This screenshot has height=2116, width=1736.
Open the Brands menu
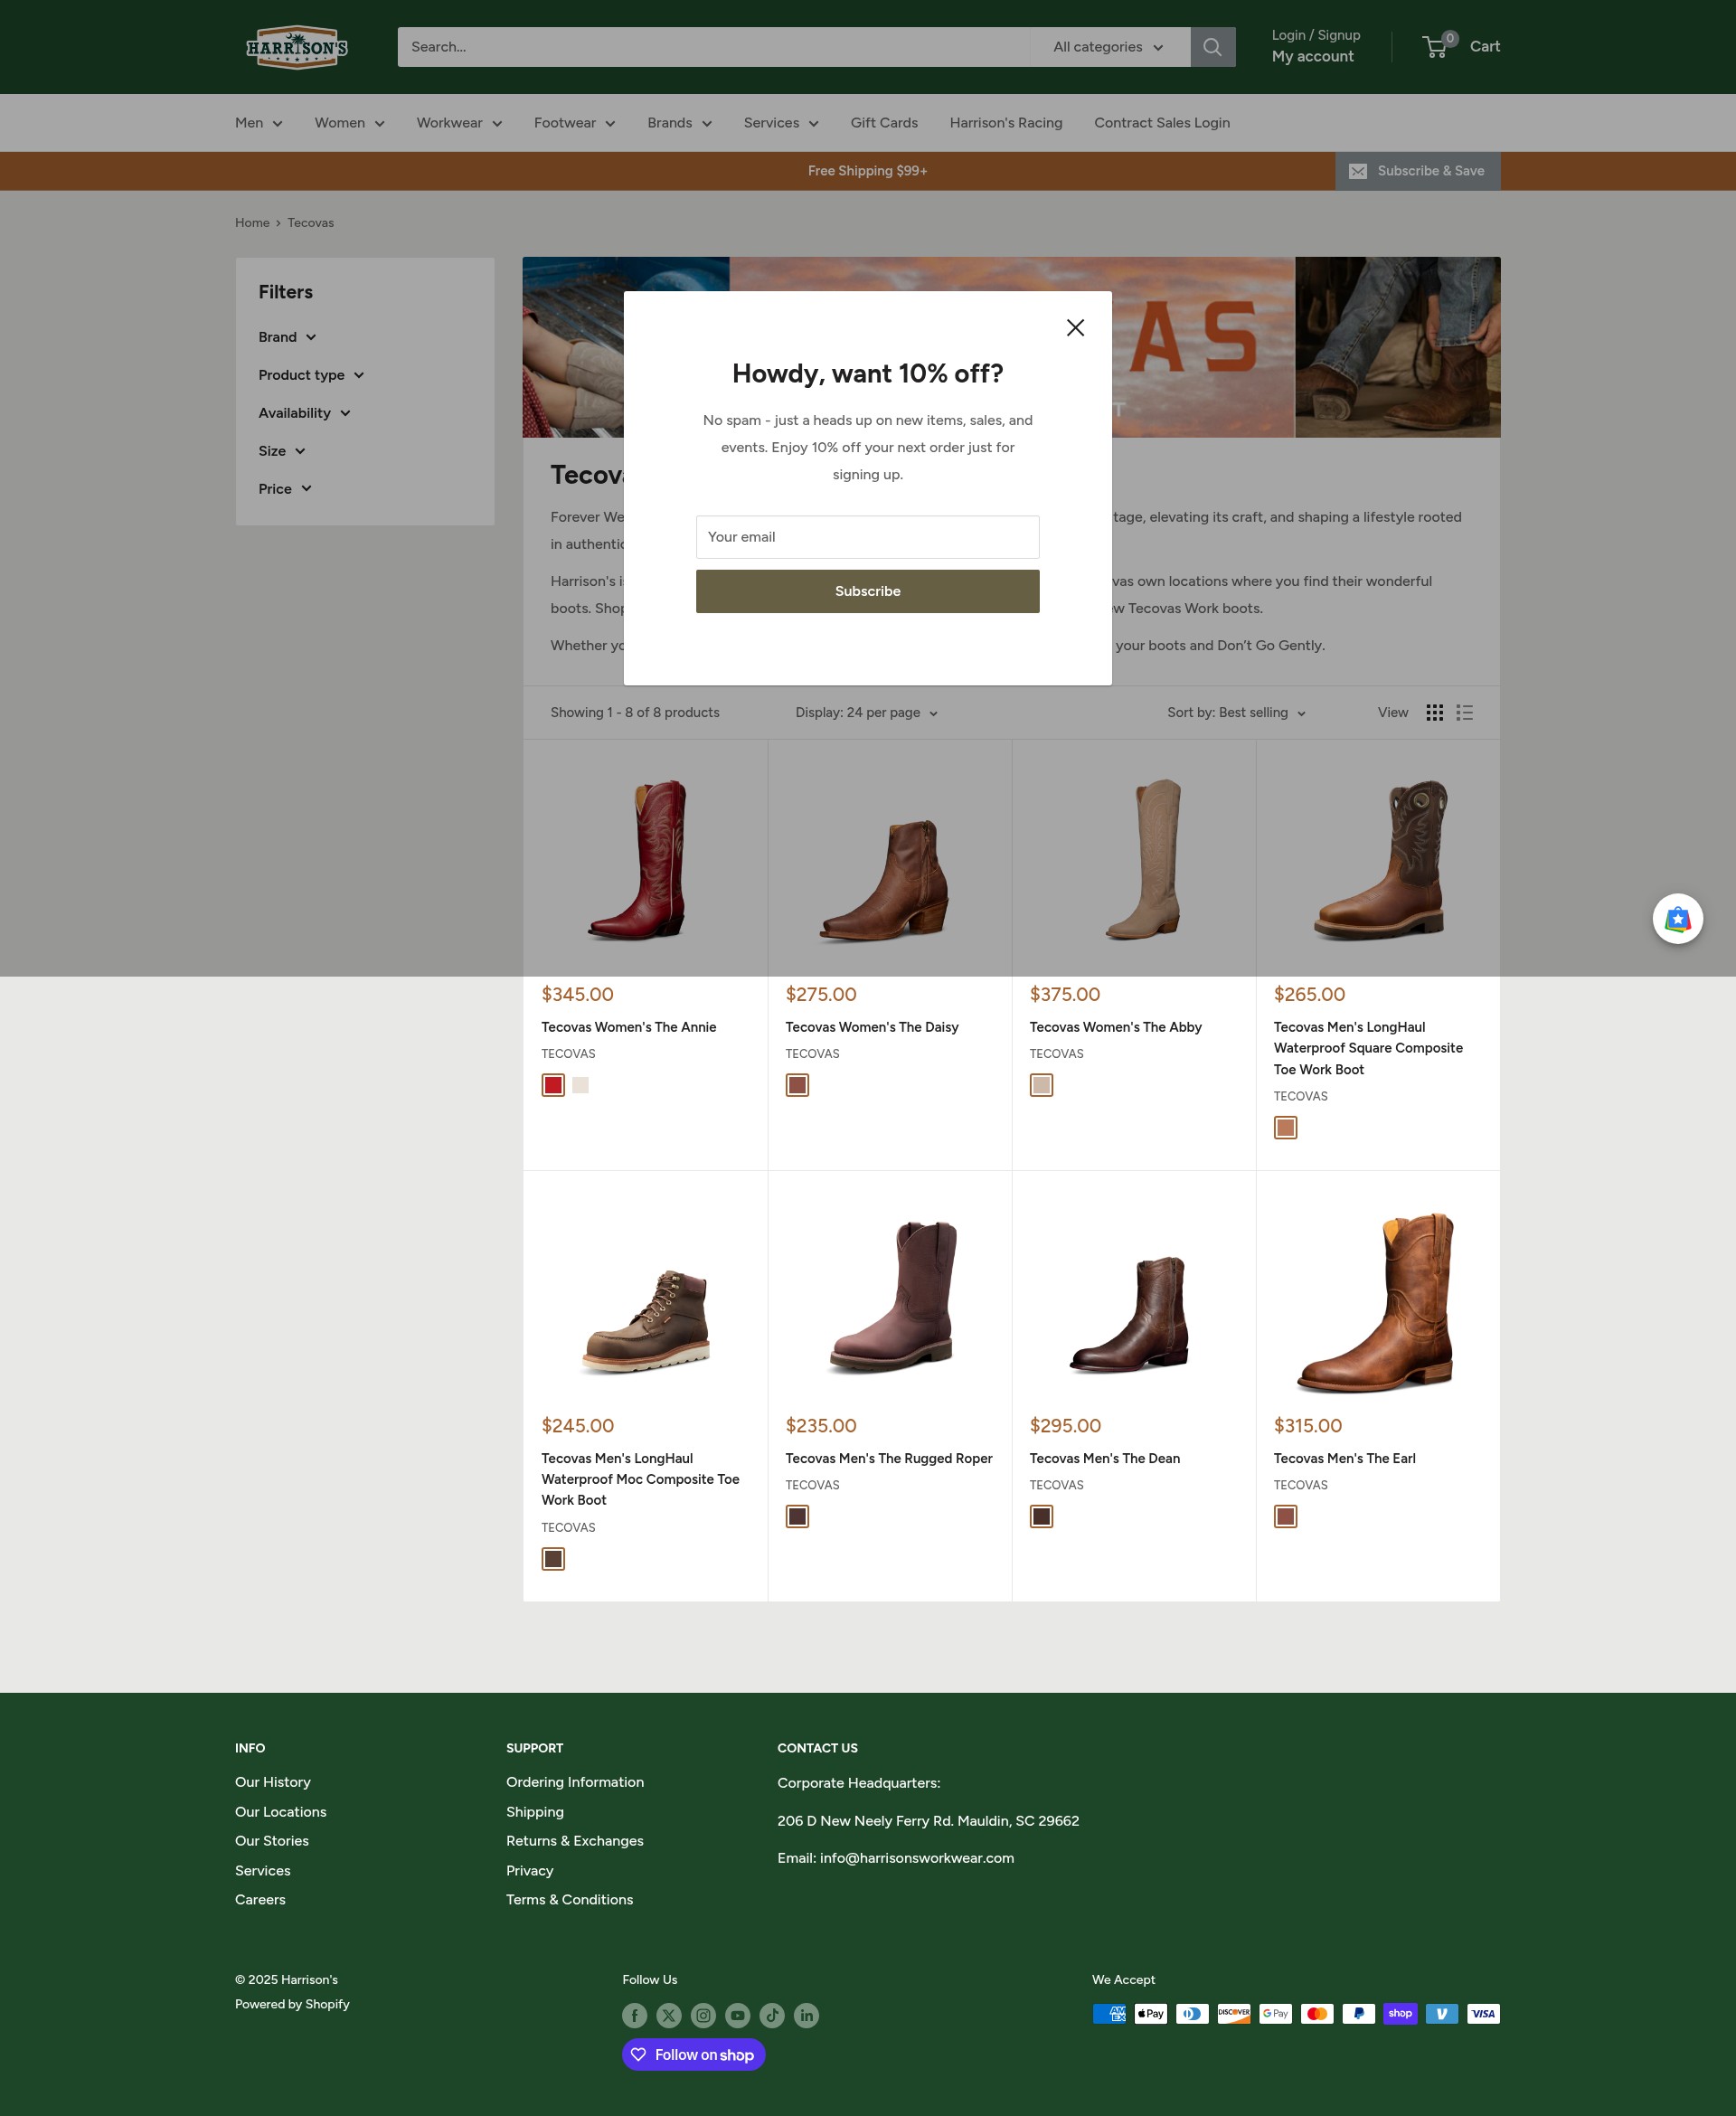click(x=679, y=123)
